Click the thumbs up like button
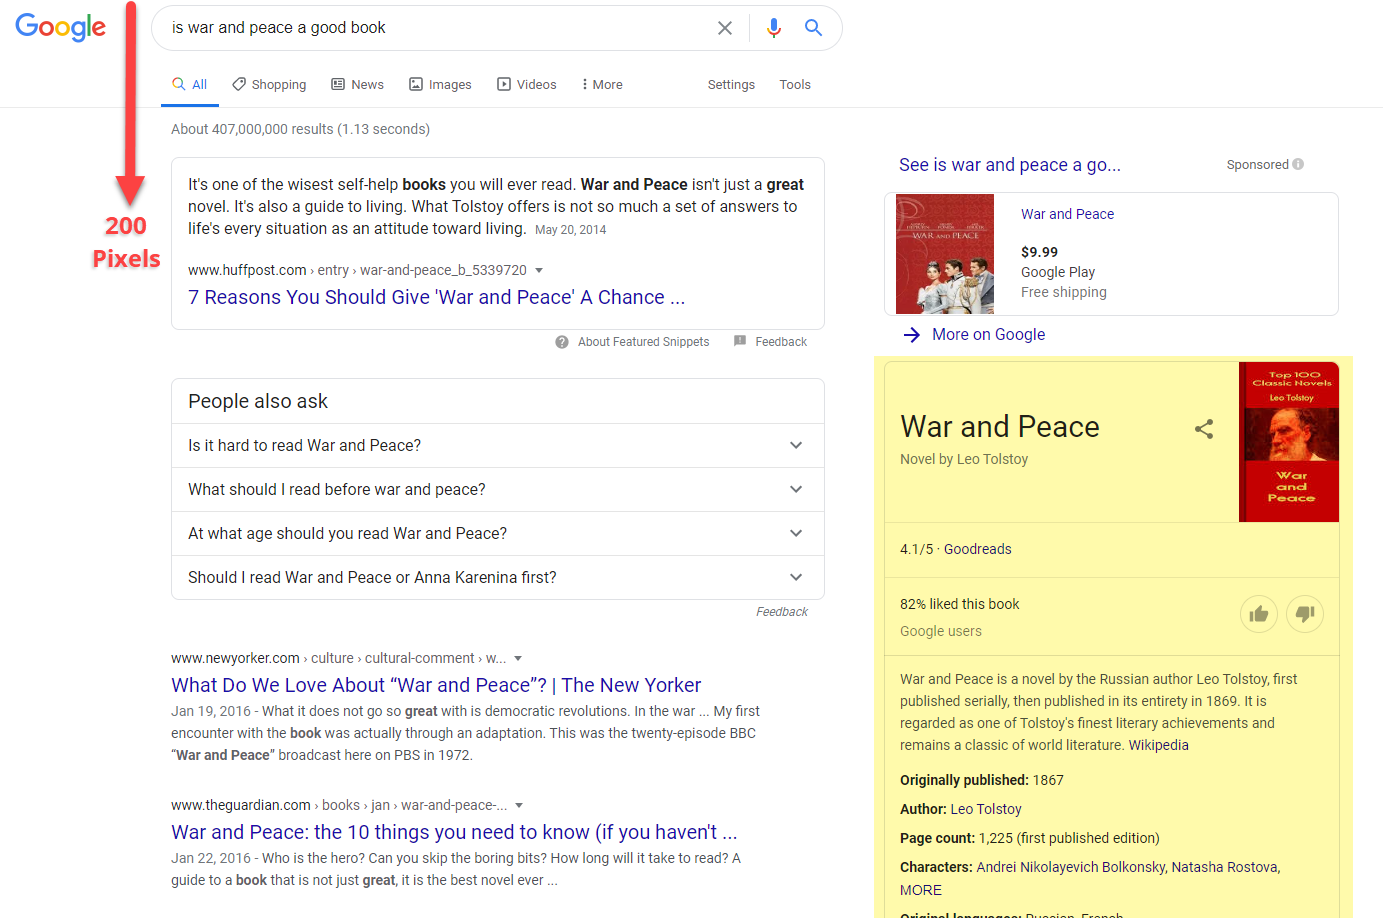Screen dimensions: 1383x918 tap(1259, 614)
